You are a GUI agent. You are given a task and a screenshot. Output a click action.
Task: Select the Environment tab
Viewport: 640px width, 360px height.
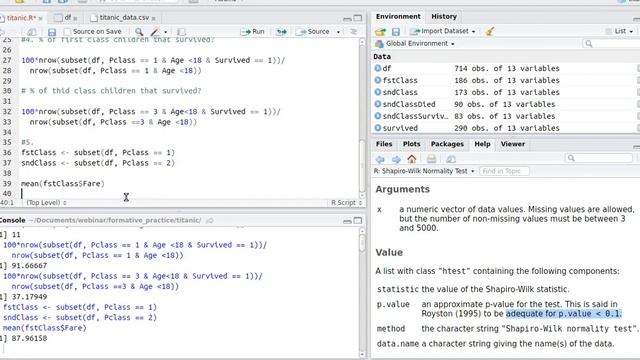click(x=398, y=16)
